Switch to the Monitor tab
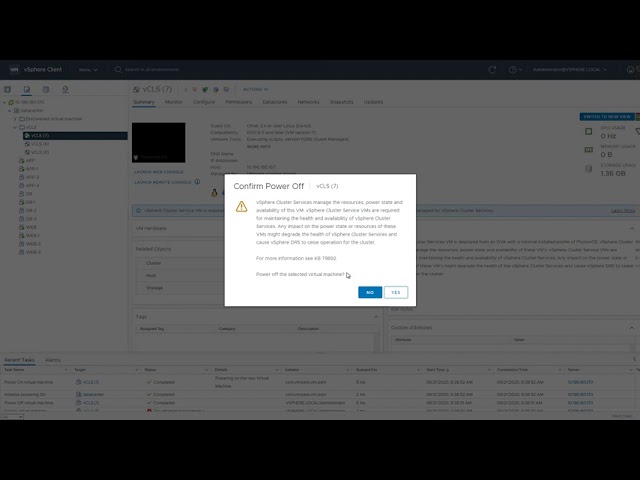This screenshot has width=640, height=480. pyautogui.click(x=173, y=102)
